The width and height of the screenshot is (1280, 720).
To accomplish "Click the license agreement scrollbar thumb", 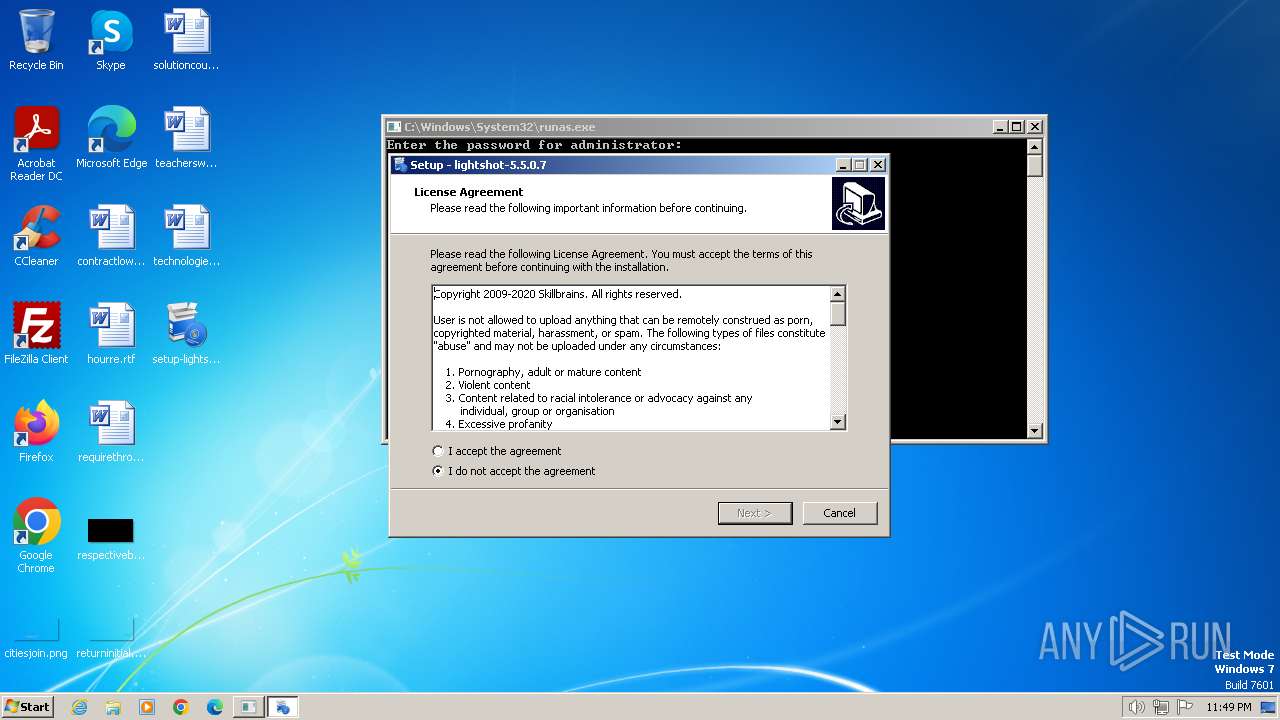I will point(838,313).
